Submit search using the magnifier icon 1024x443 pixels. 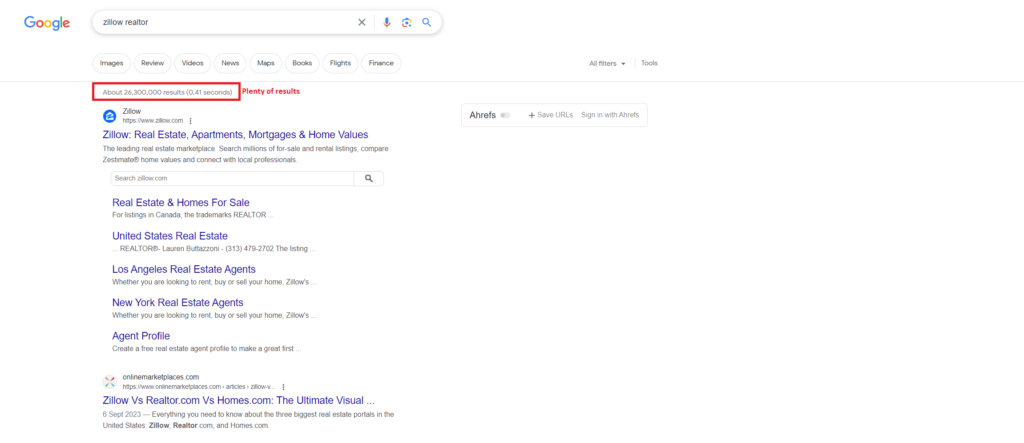[x=426, y=22]
